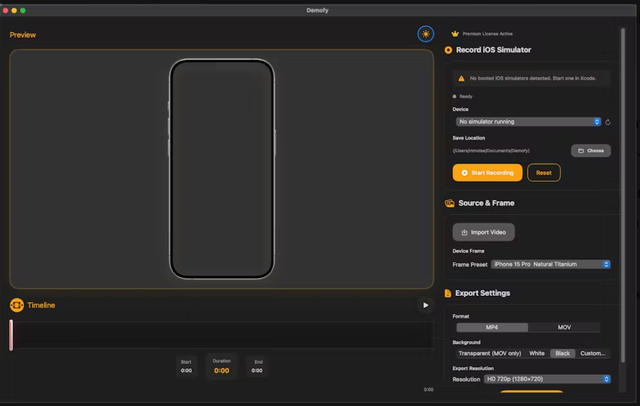This screenshot has height=406, width=640.
Task: Pick the Custom... background color option
Action: [592, 353]
